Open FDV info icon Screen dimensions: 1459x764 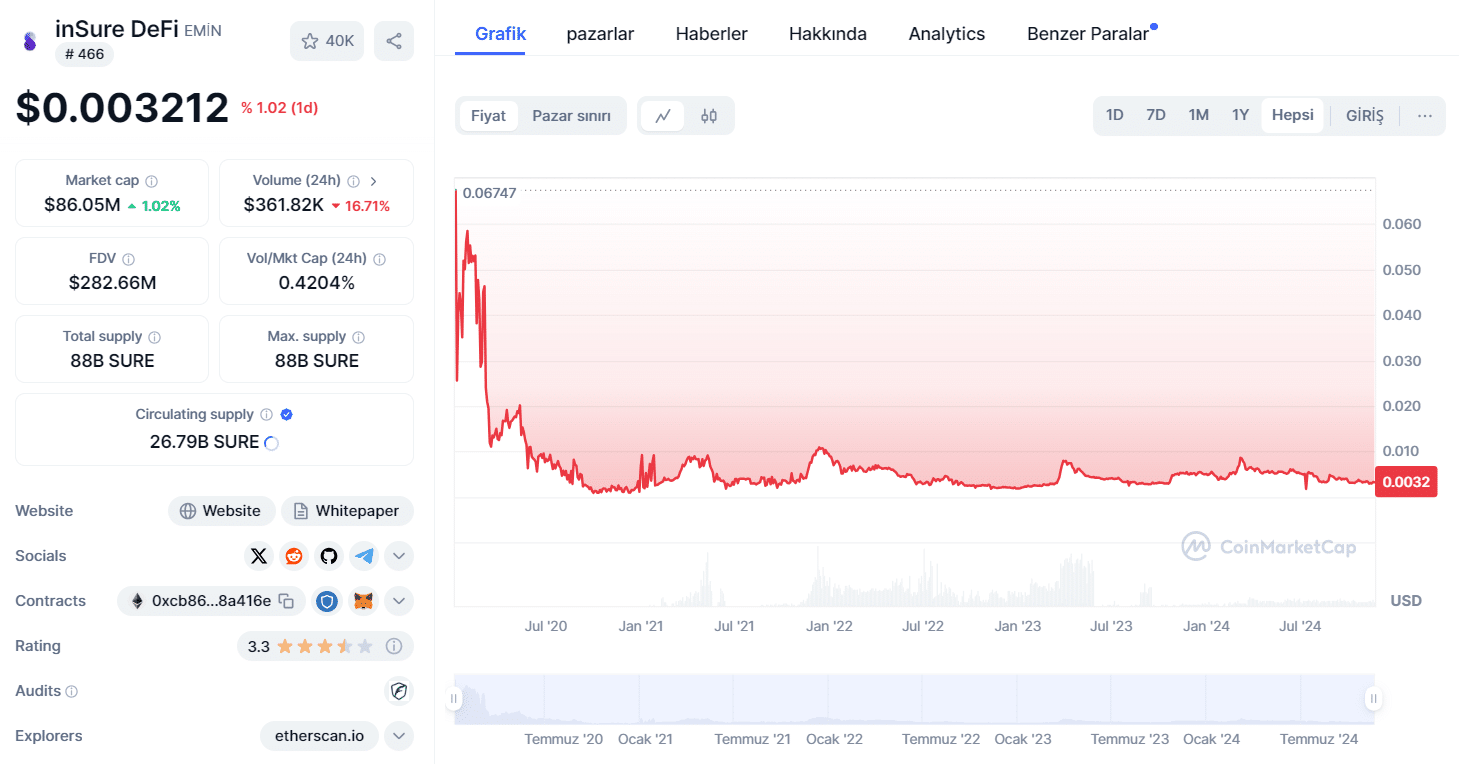pyautogui.click(x=128, y=259)
